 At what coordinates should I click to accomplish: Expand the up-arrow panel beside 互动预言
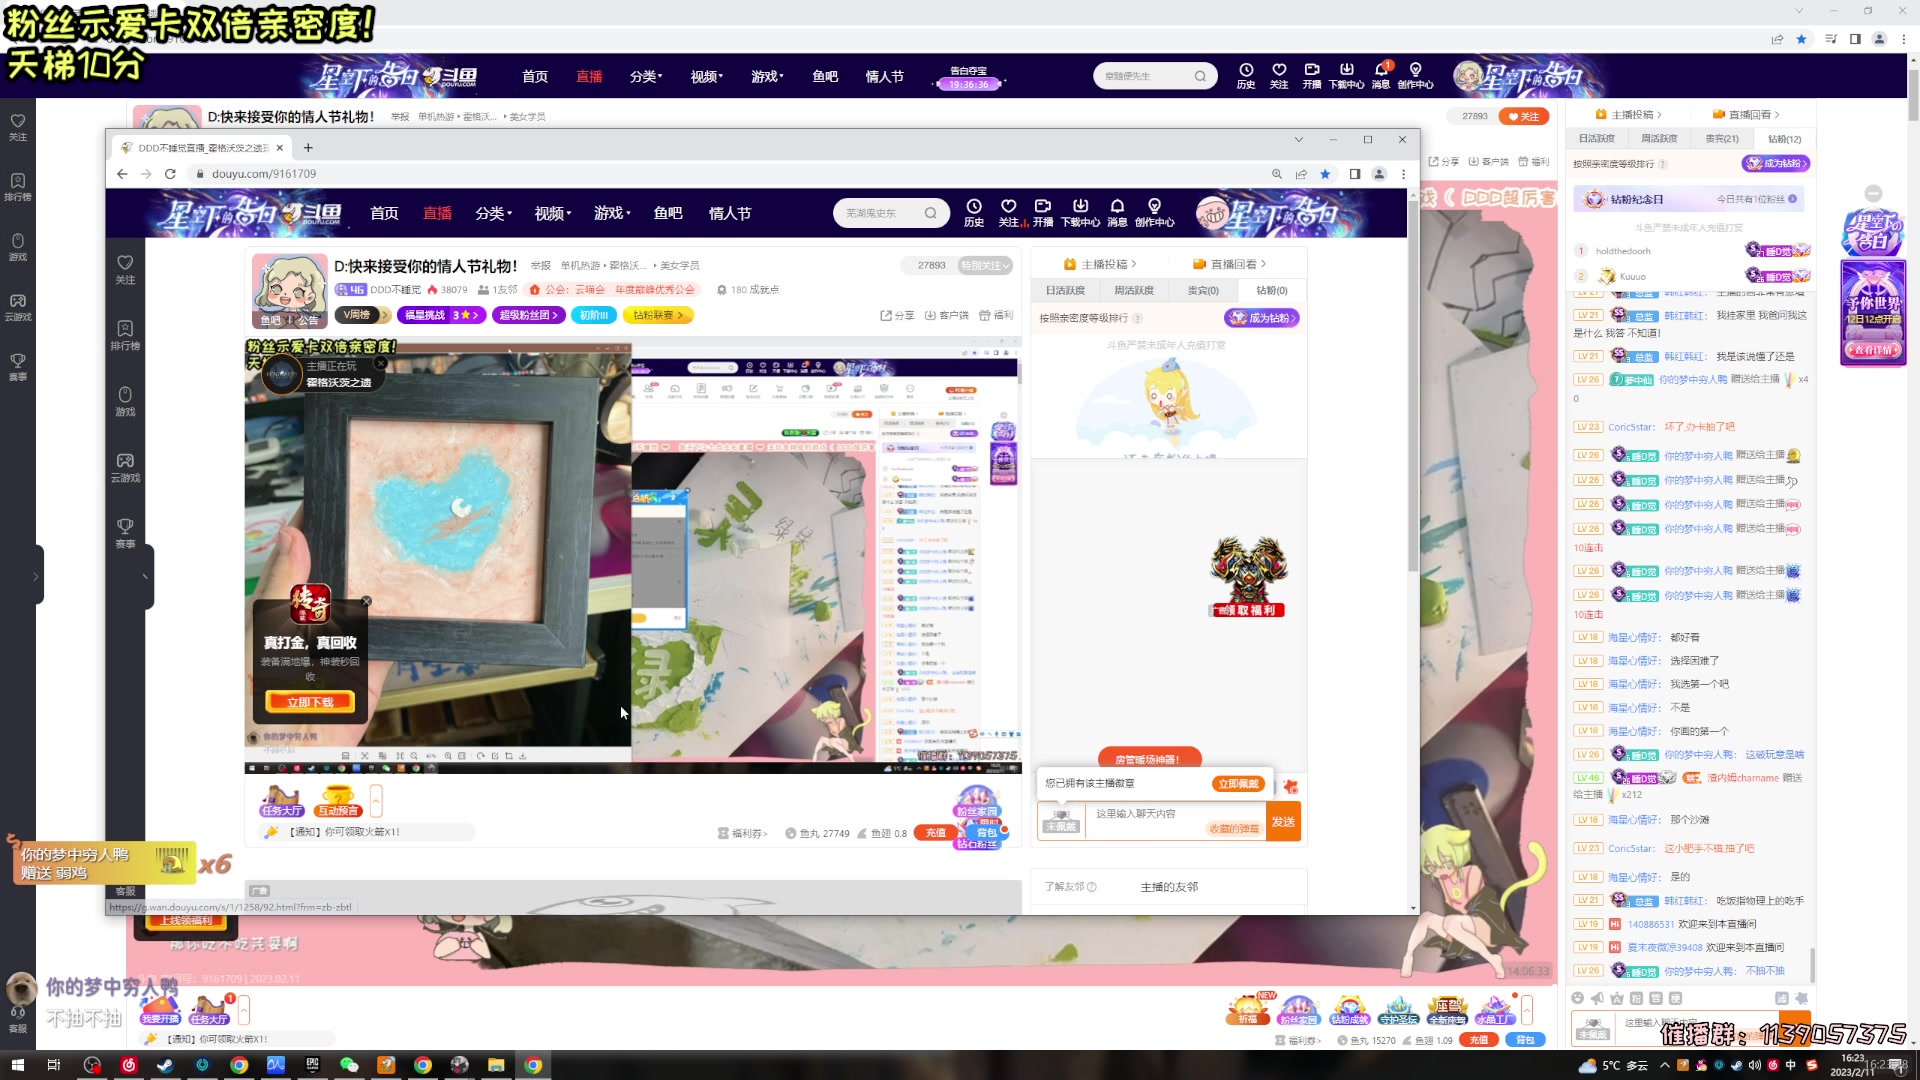376,800
